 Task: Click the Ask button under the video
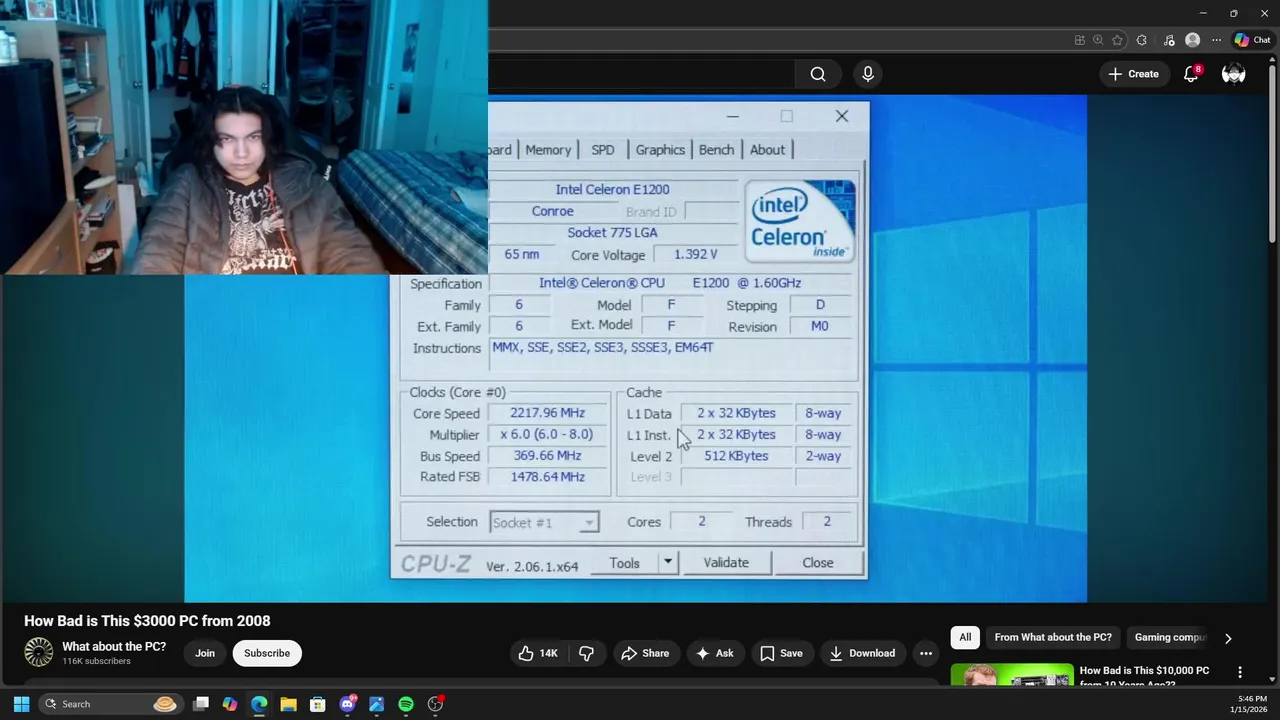pyautogui.click(x=715, y=653)
